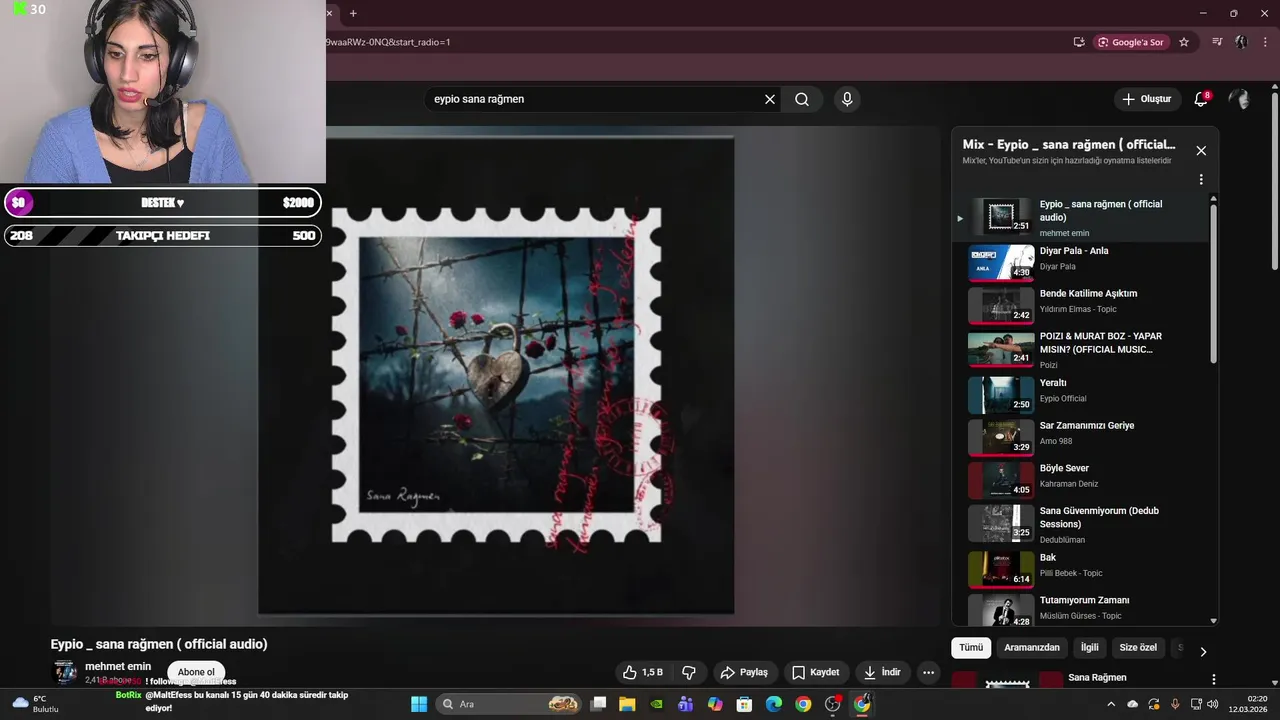This screenshot has width=1280, height=720.
Task: Open File Explorer from taskbar
Action: (x=627, y=704)
